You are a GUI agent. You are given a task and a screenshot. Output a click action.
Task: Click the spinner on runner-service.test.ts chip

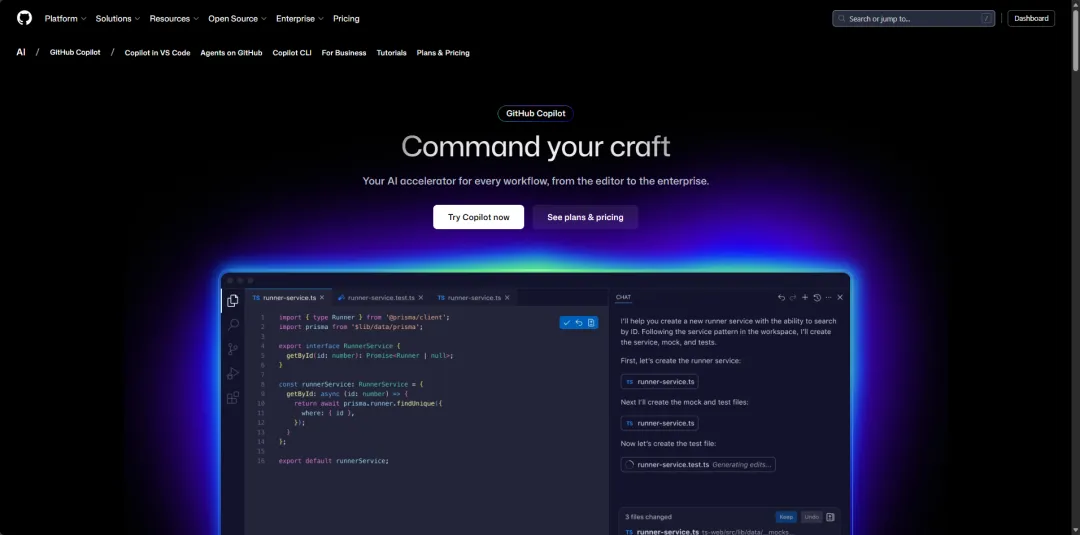click(629, 465)
